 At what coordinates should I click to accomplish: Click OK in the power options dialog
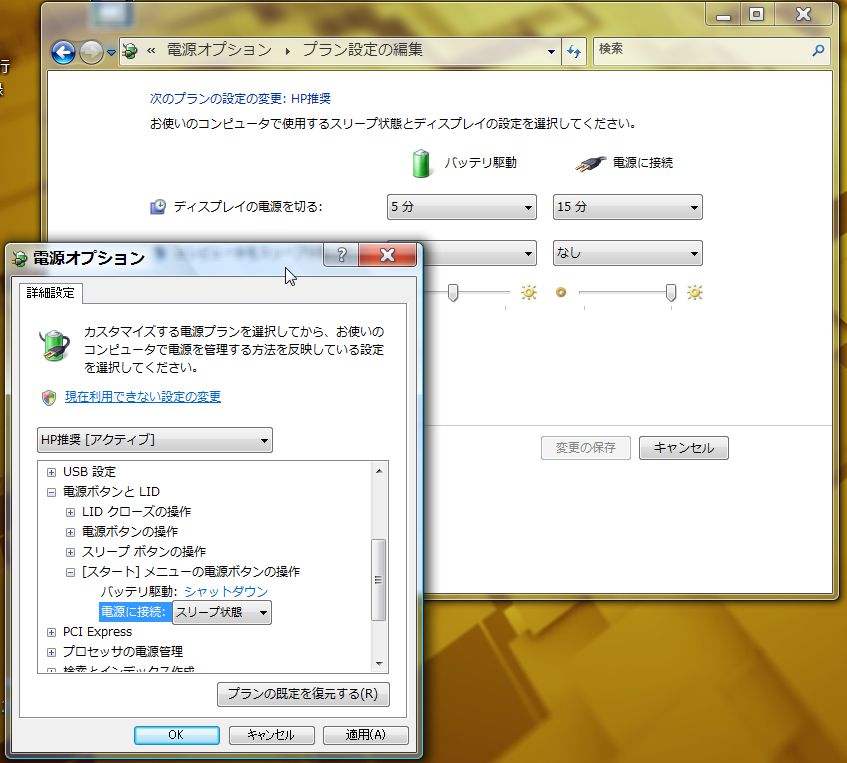tap(177, 735)
